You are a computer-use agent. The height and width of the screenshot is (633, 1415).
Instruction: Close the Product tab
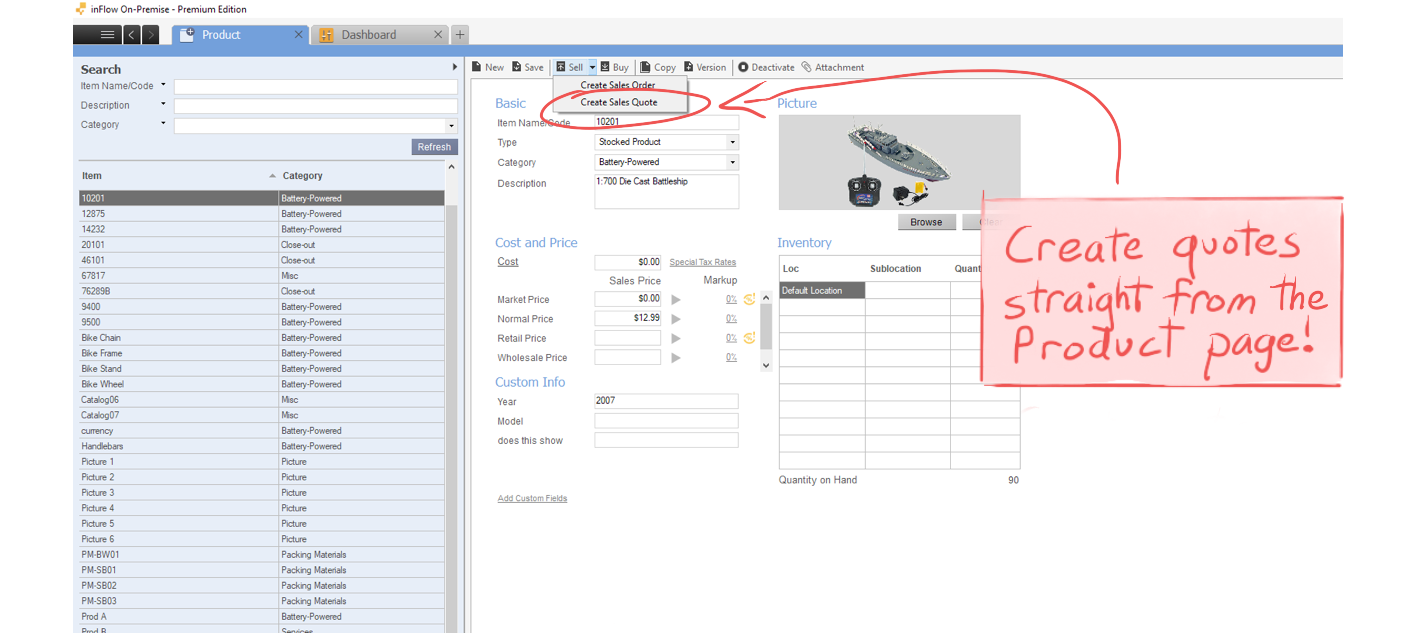pos(298,35)
